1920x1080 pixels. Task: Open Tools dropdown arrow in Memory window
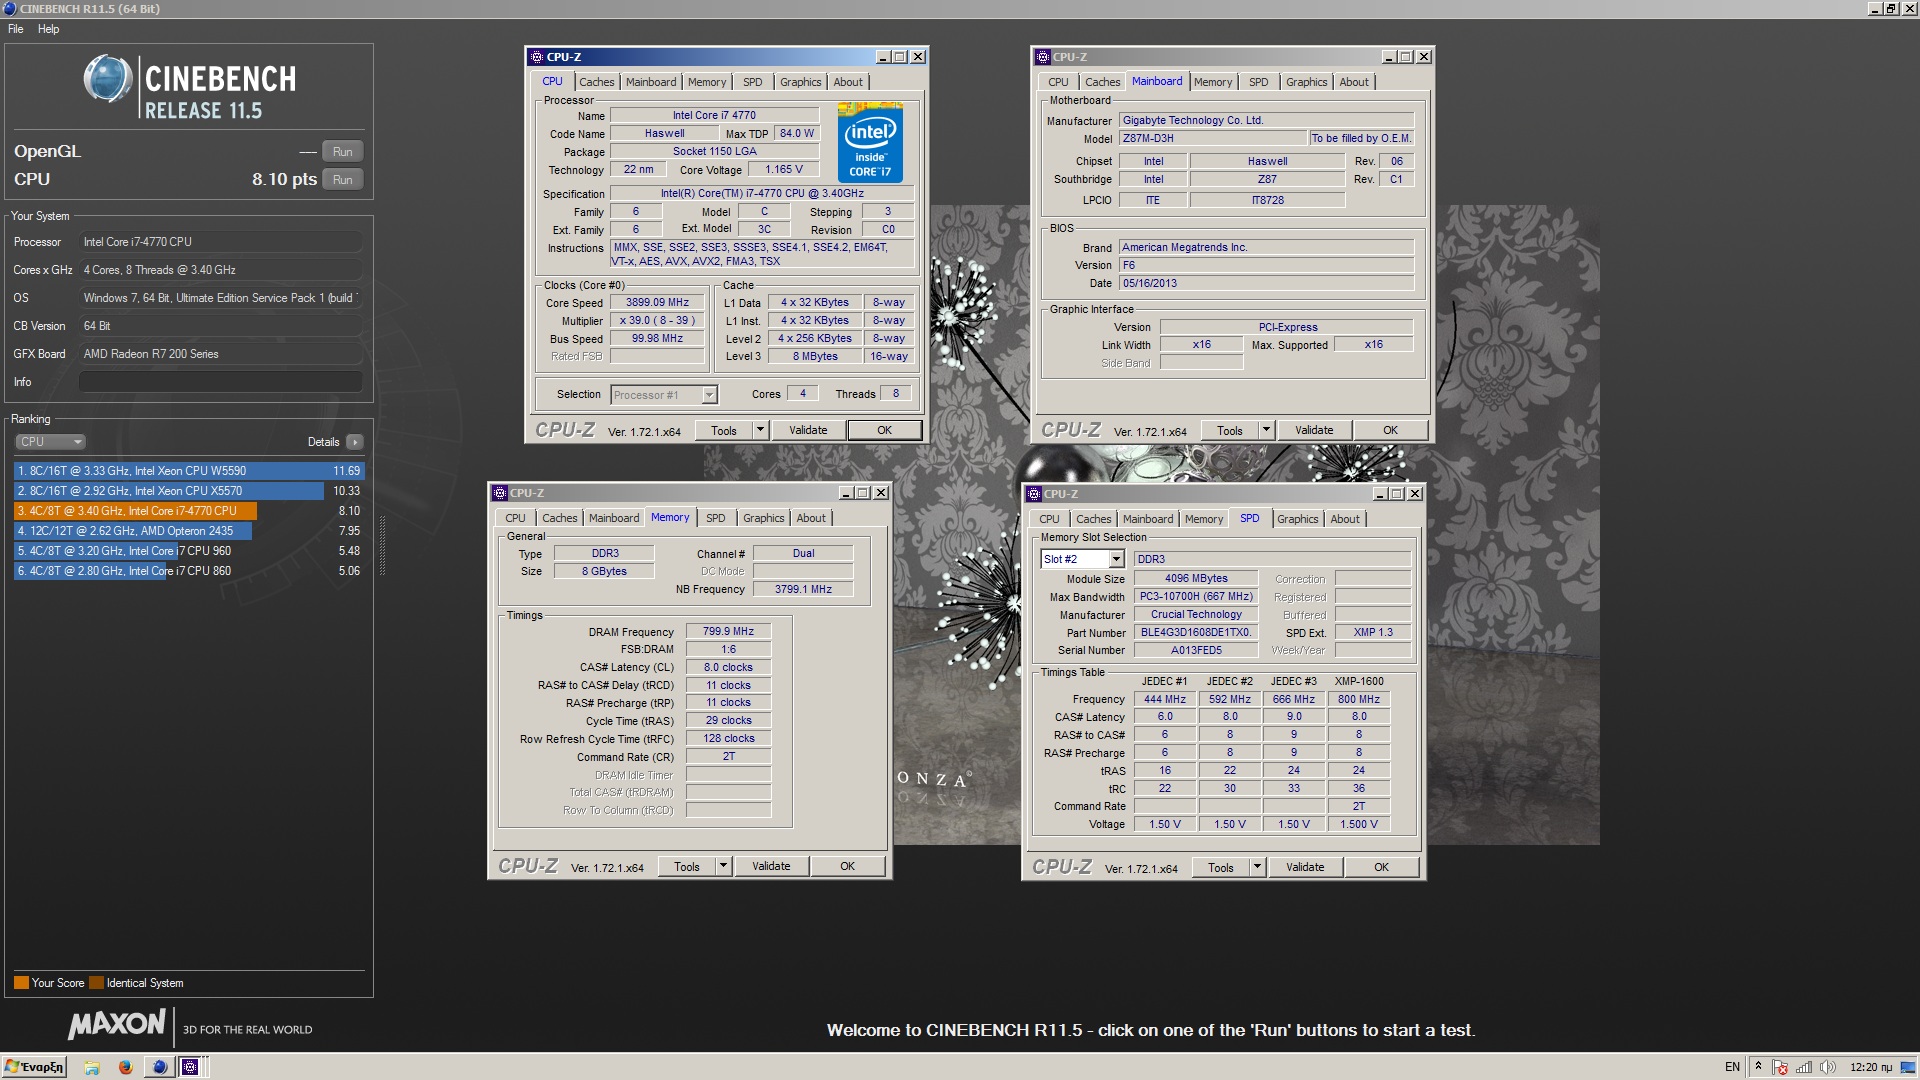pos(723,866)
